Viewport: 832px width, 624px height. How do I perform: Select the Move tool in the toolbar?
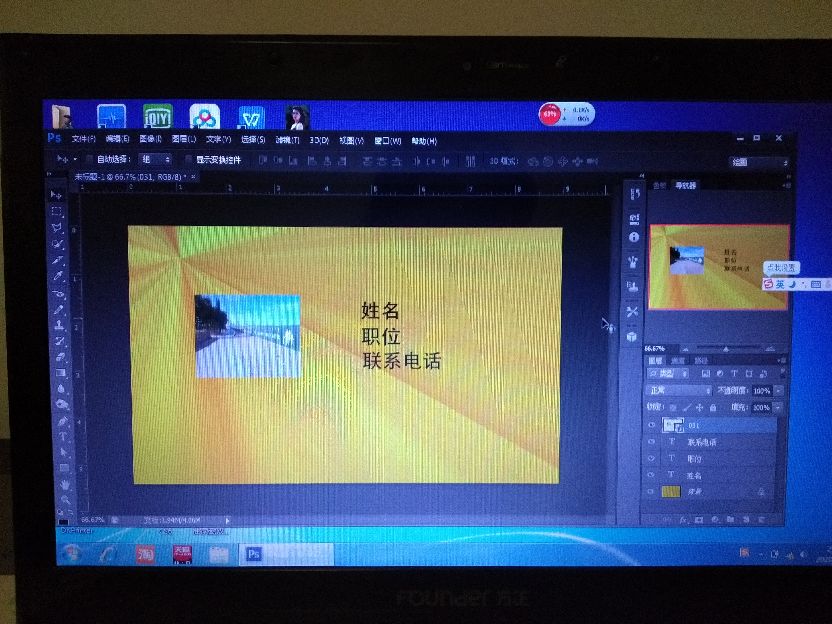(57, 196)
